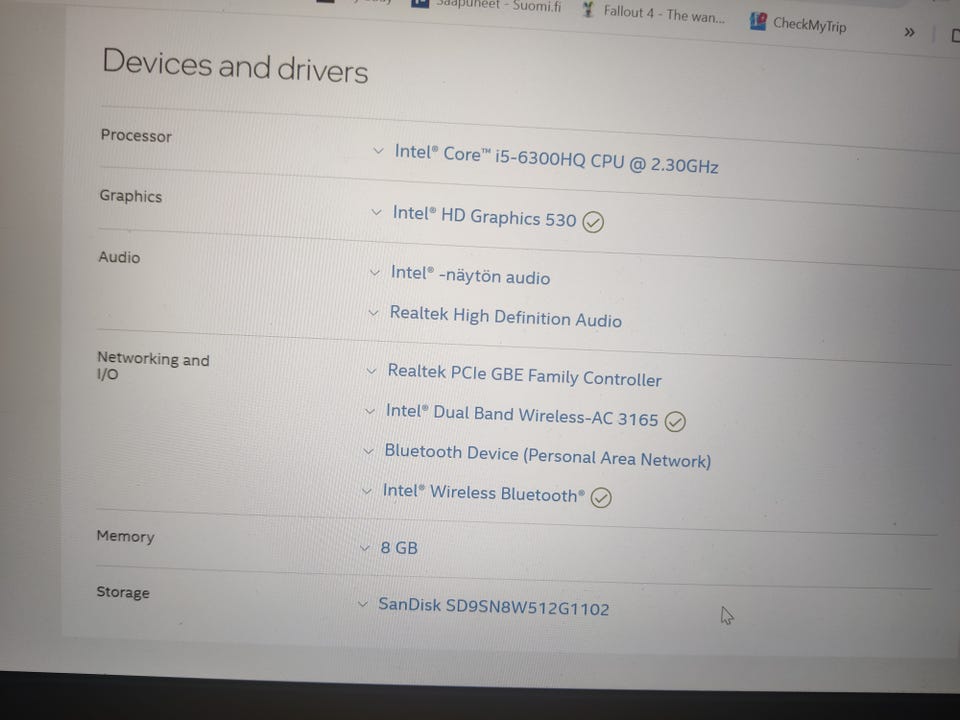Select SanDisk SD9SN8W512G1102 storage text
This screenshot has height=720, width=960.
493,607
